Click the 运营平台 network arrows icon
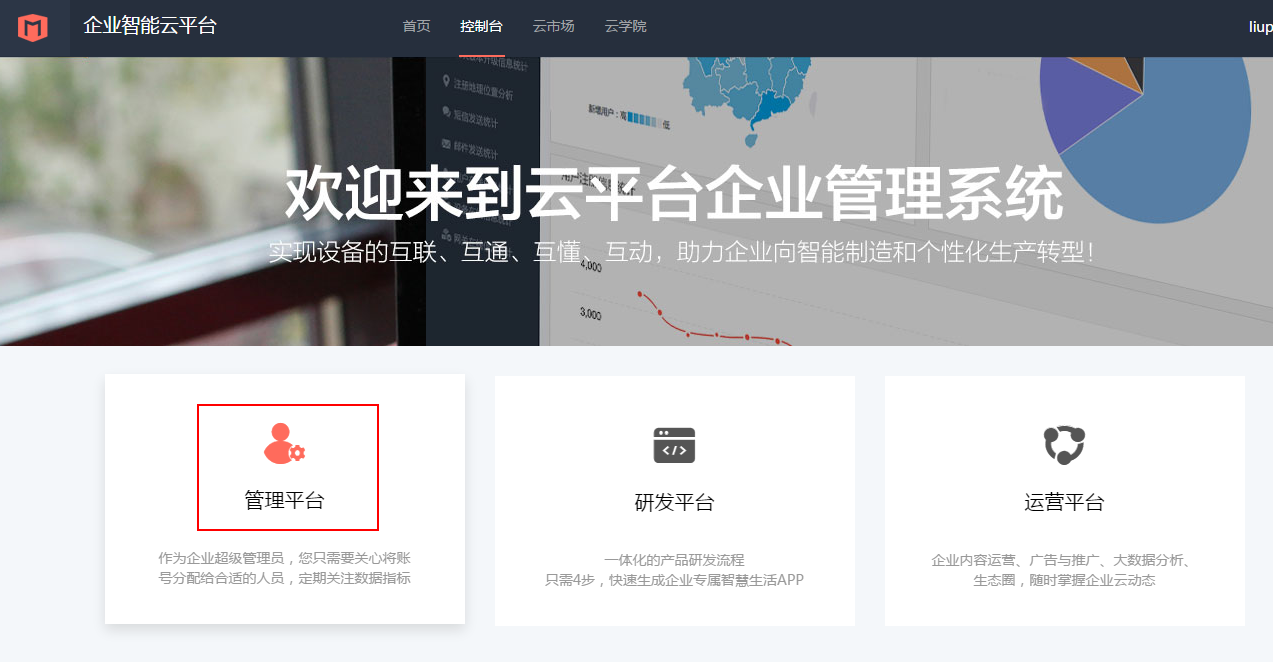The width and height of the screenshot is (1273, 662). (x=1063, y=445)
